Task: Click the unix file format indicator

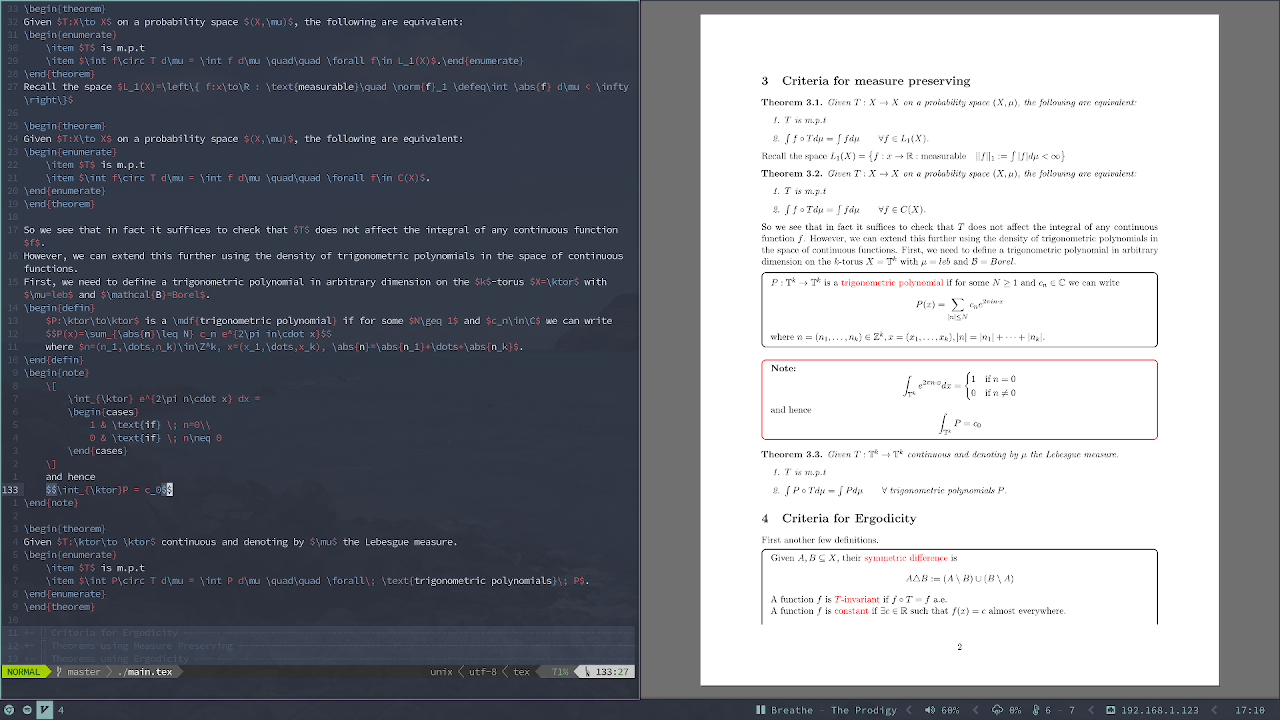Action: point(441,672)
